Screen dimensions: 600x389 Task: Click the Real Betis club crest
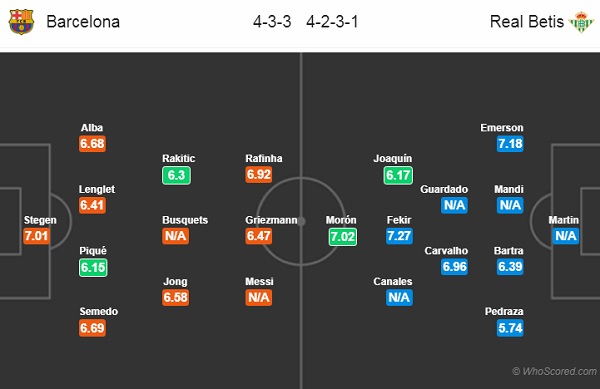click(581, 22)
